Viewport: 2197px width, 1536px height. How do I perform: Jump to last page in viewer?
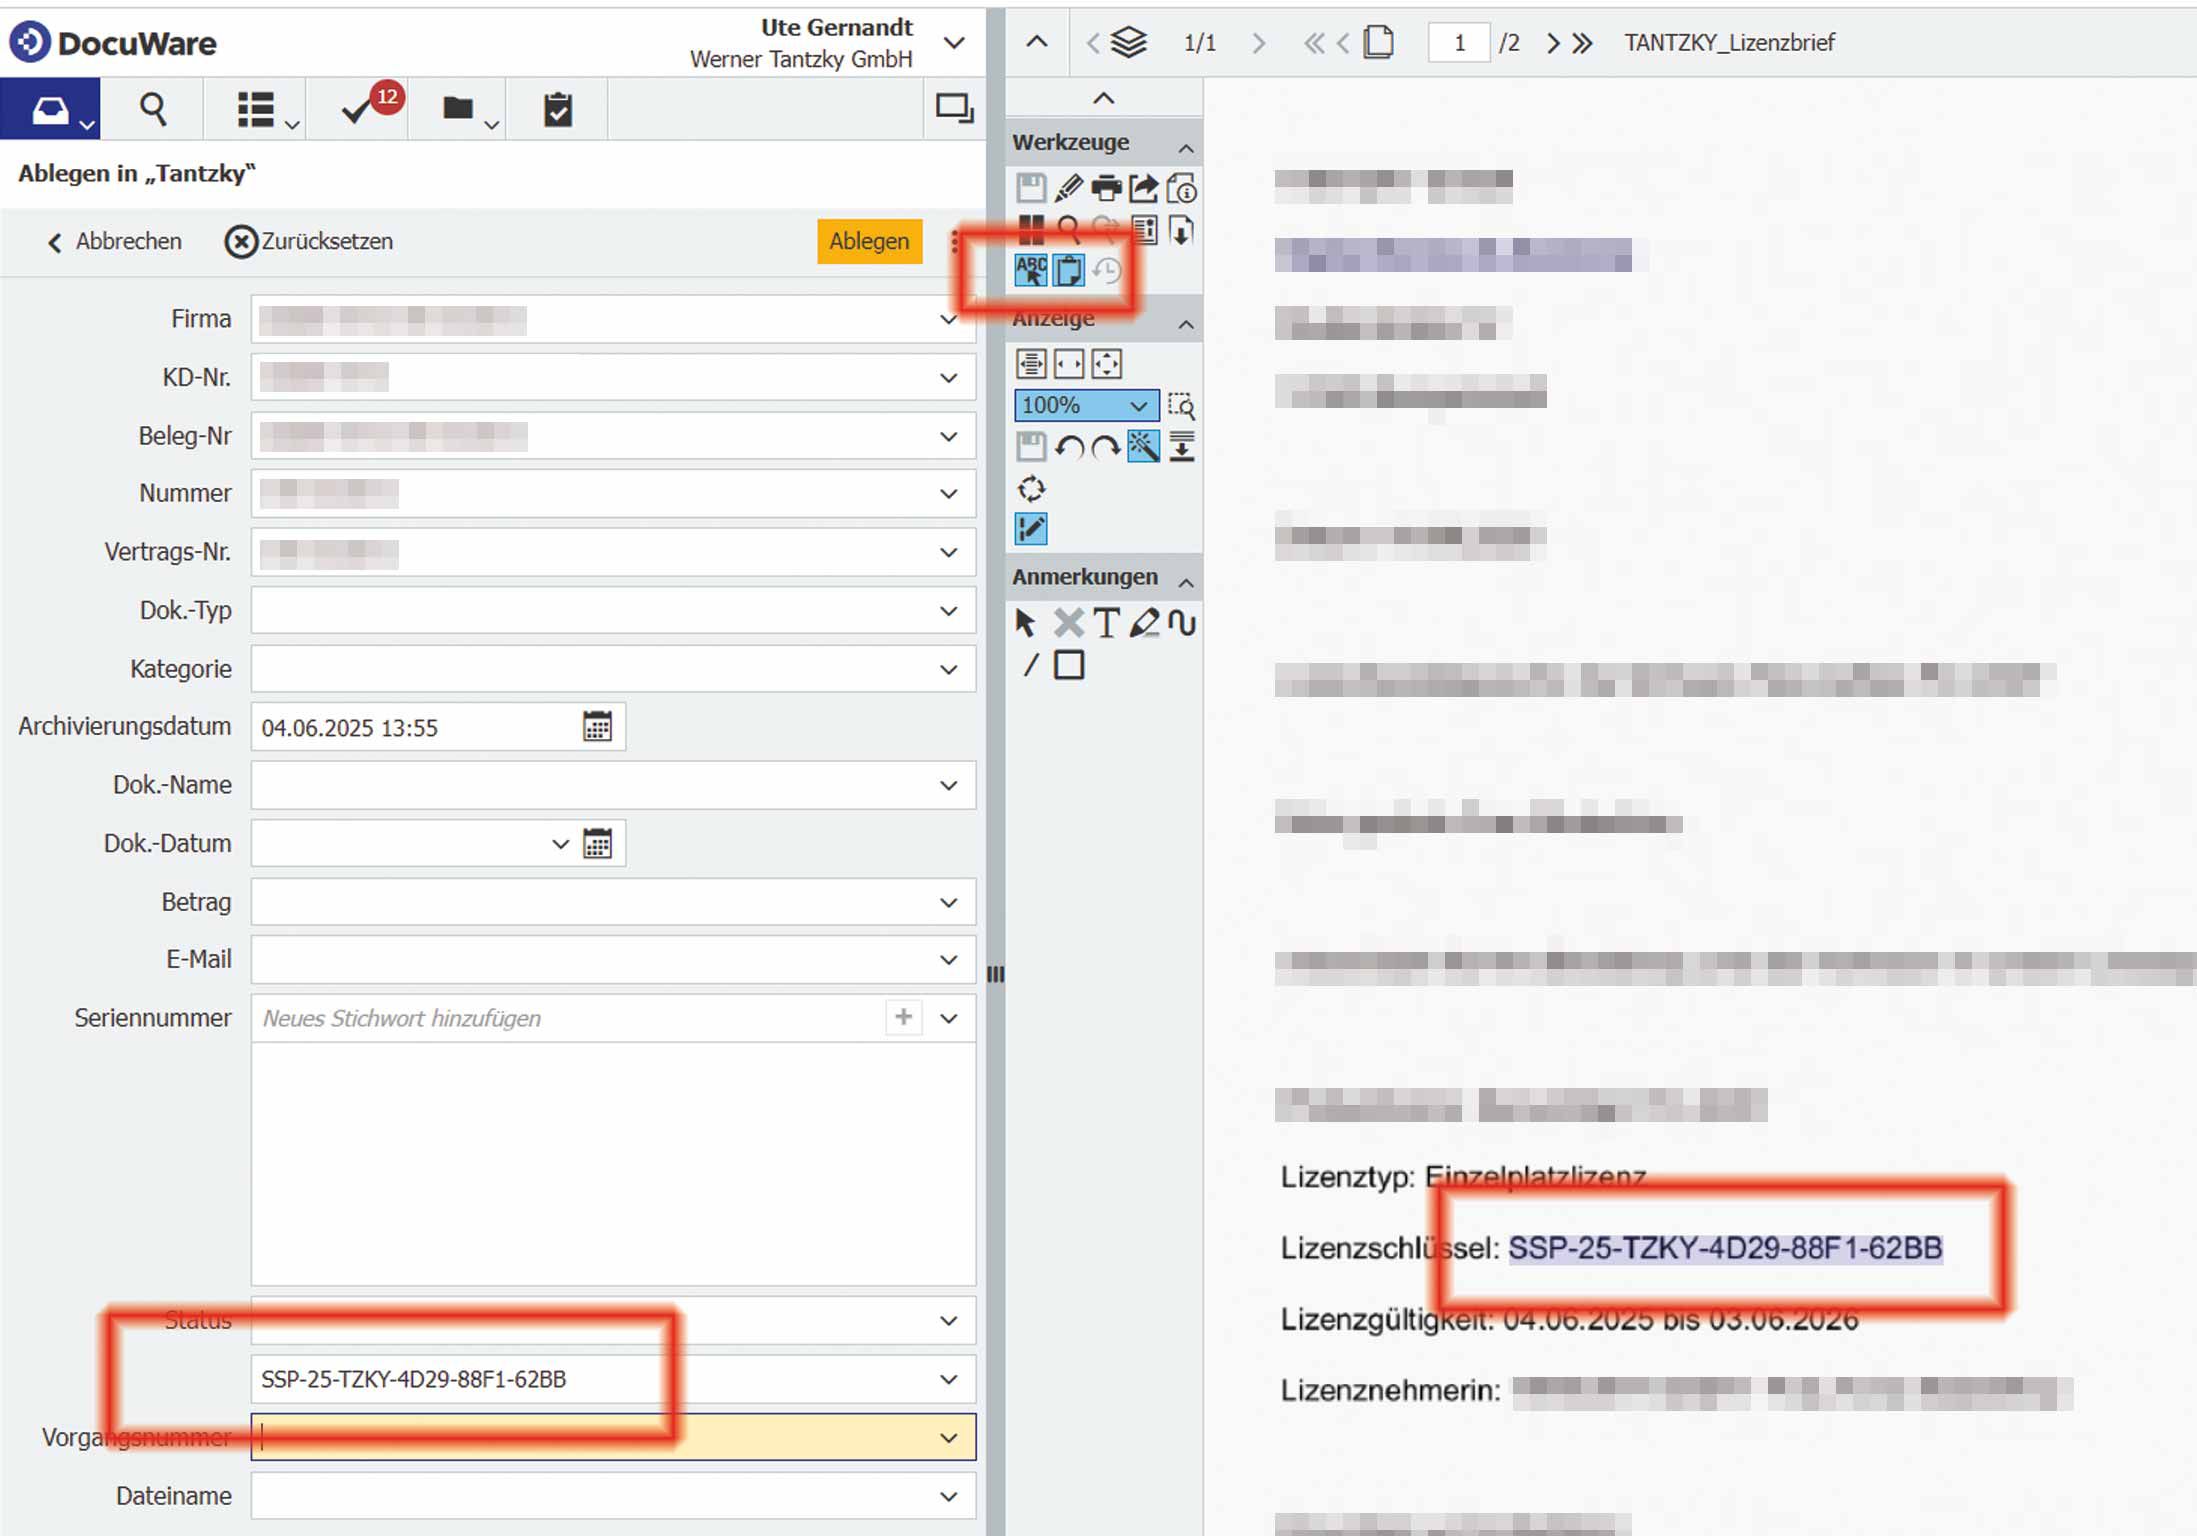click(x=1582, y=43)
